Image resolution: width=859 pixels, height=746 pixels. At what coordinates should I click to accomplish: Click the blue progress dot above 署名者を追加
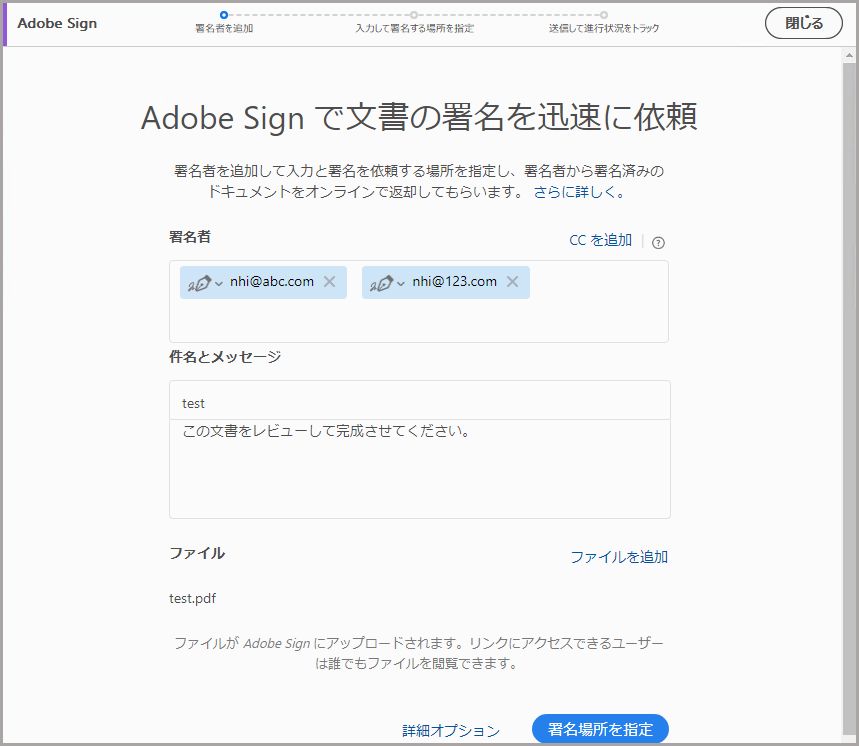(x=222, y=16)
